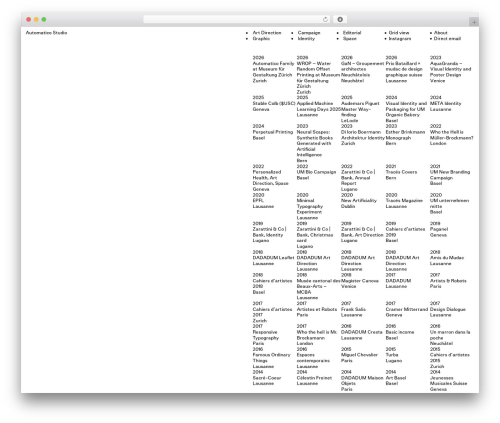
Task: Open WROP – Water Random Offset Printing project
Action: click(318, 75)
